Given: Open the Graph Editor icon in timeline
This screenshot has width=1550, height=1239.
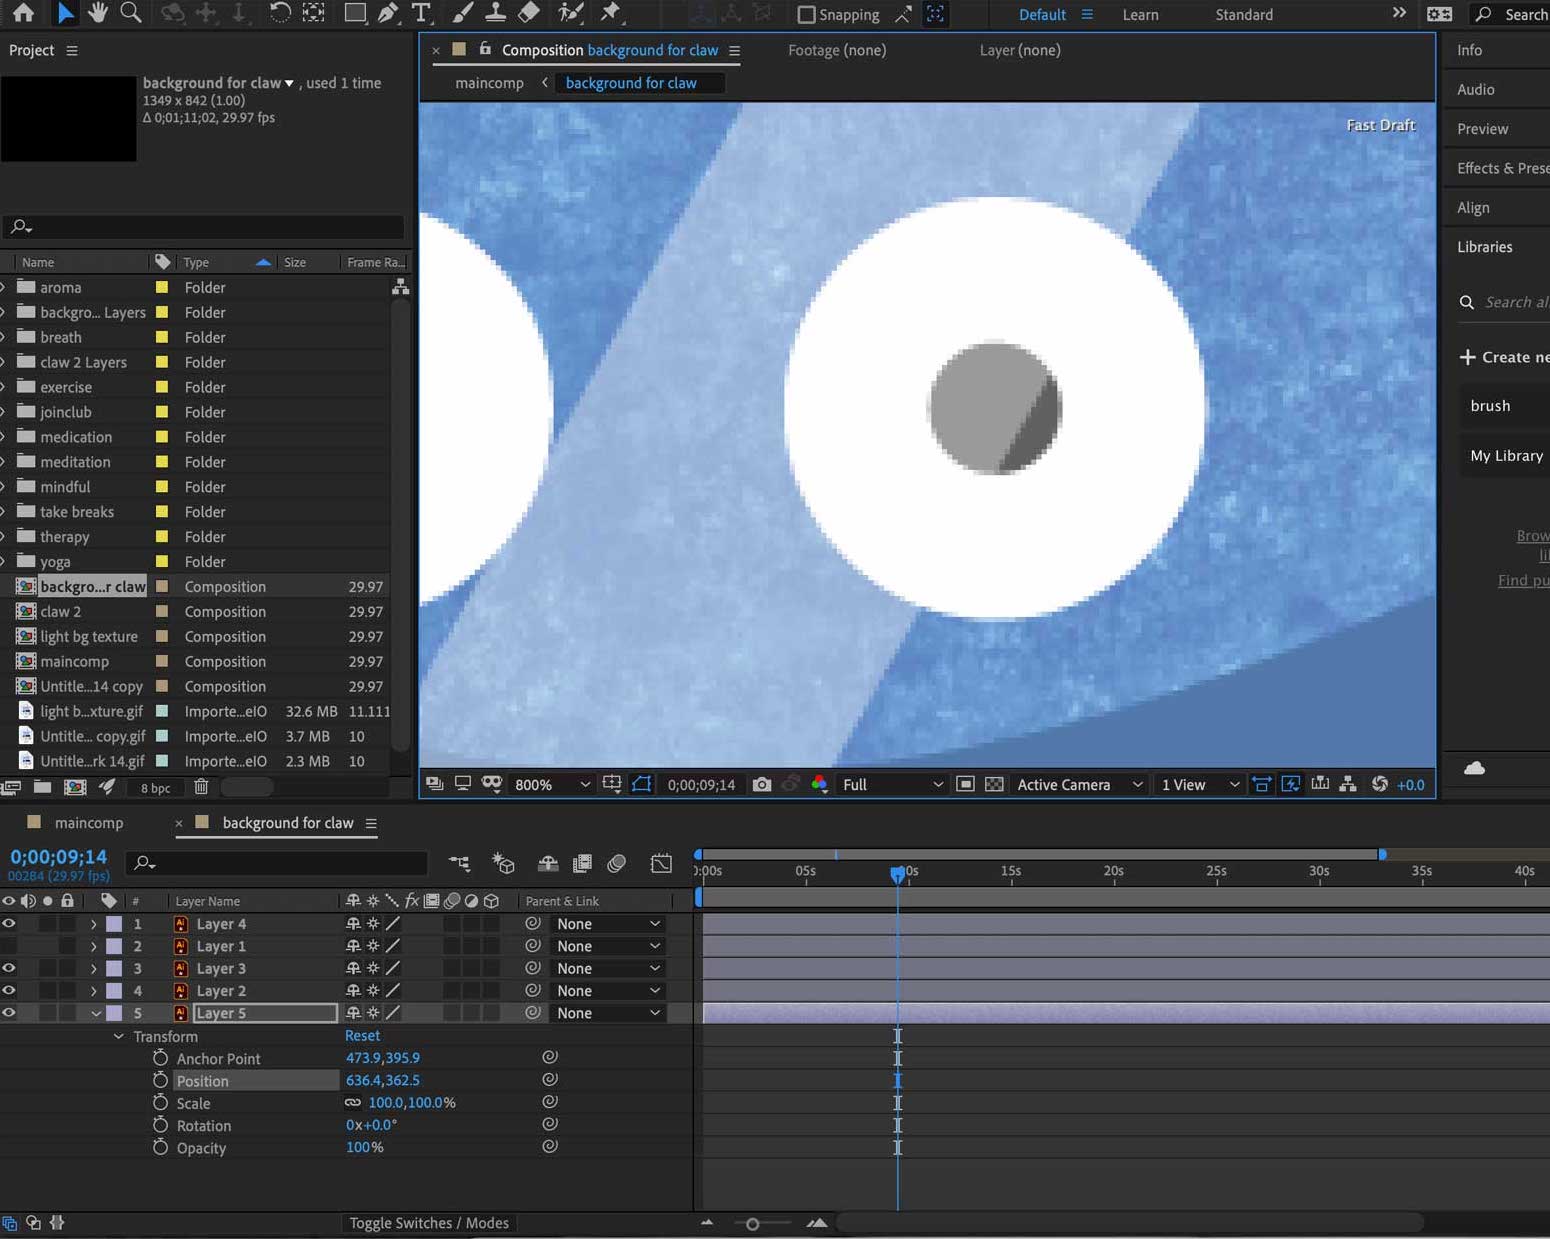Looking at the screenshot, I should coord(661,863).
